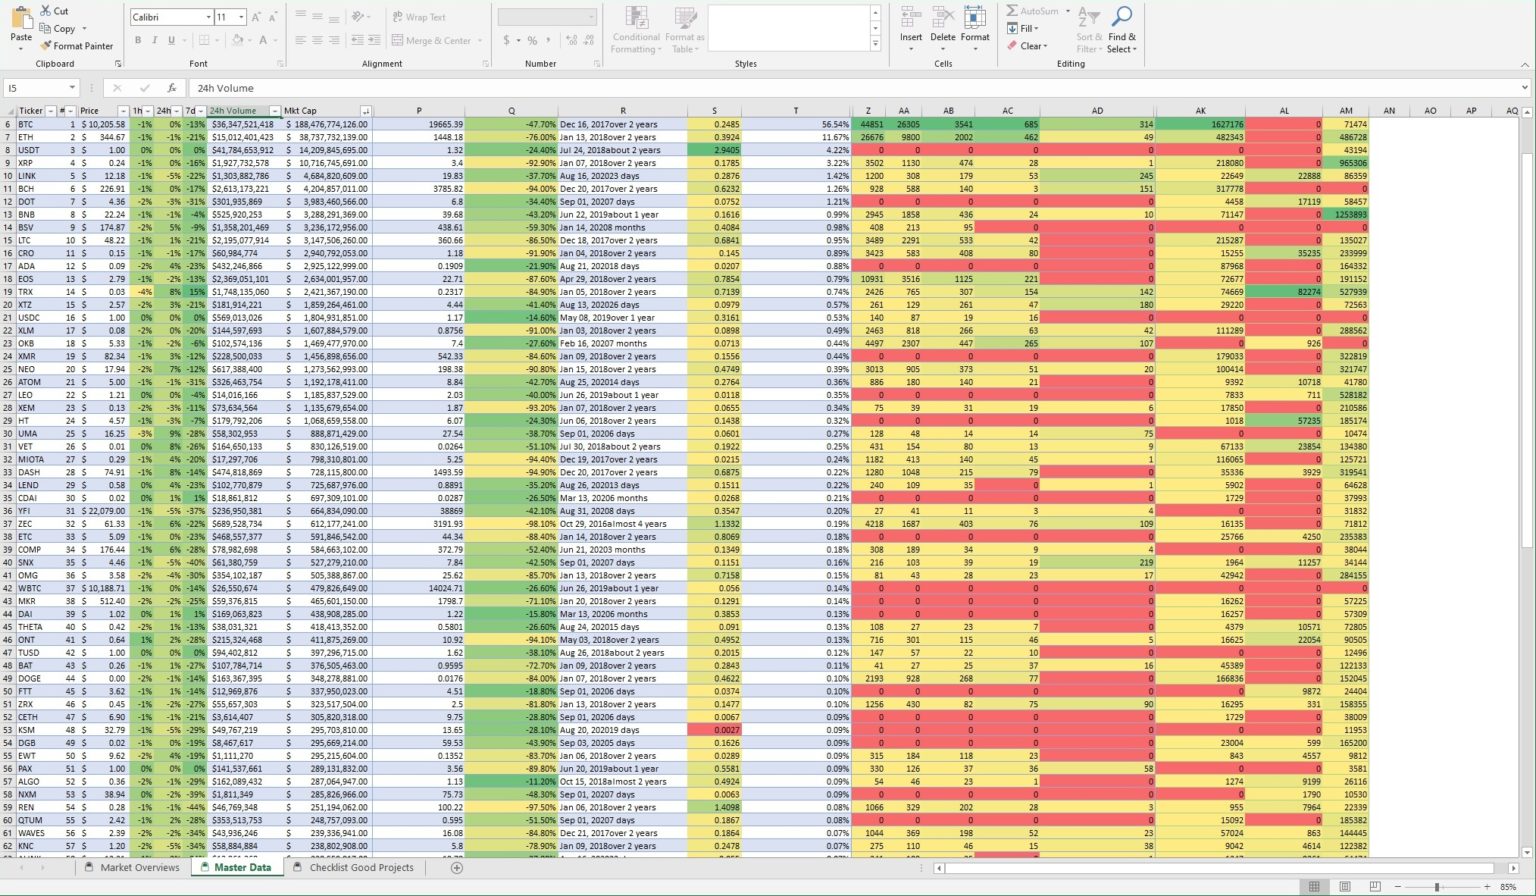Toggle Align Left
The width and height of the screenshot is (1536, 896).
click(x=301, y=40)
